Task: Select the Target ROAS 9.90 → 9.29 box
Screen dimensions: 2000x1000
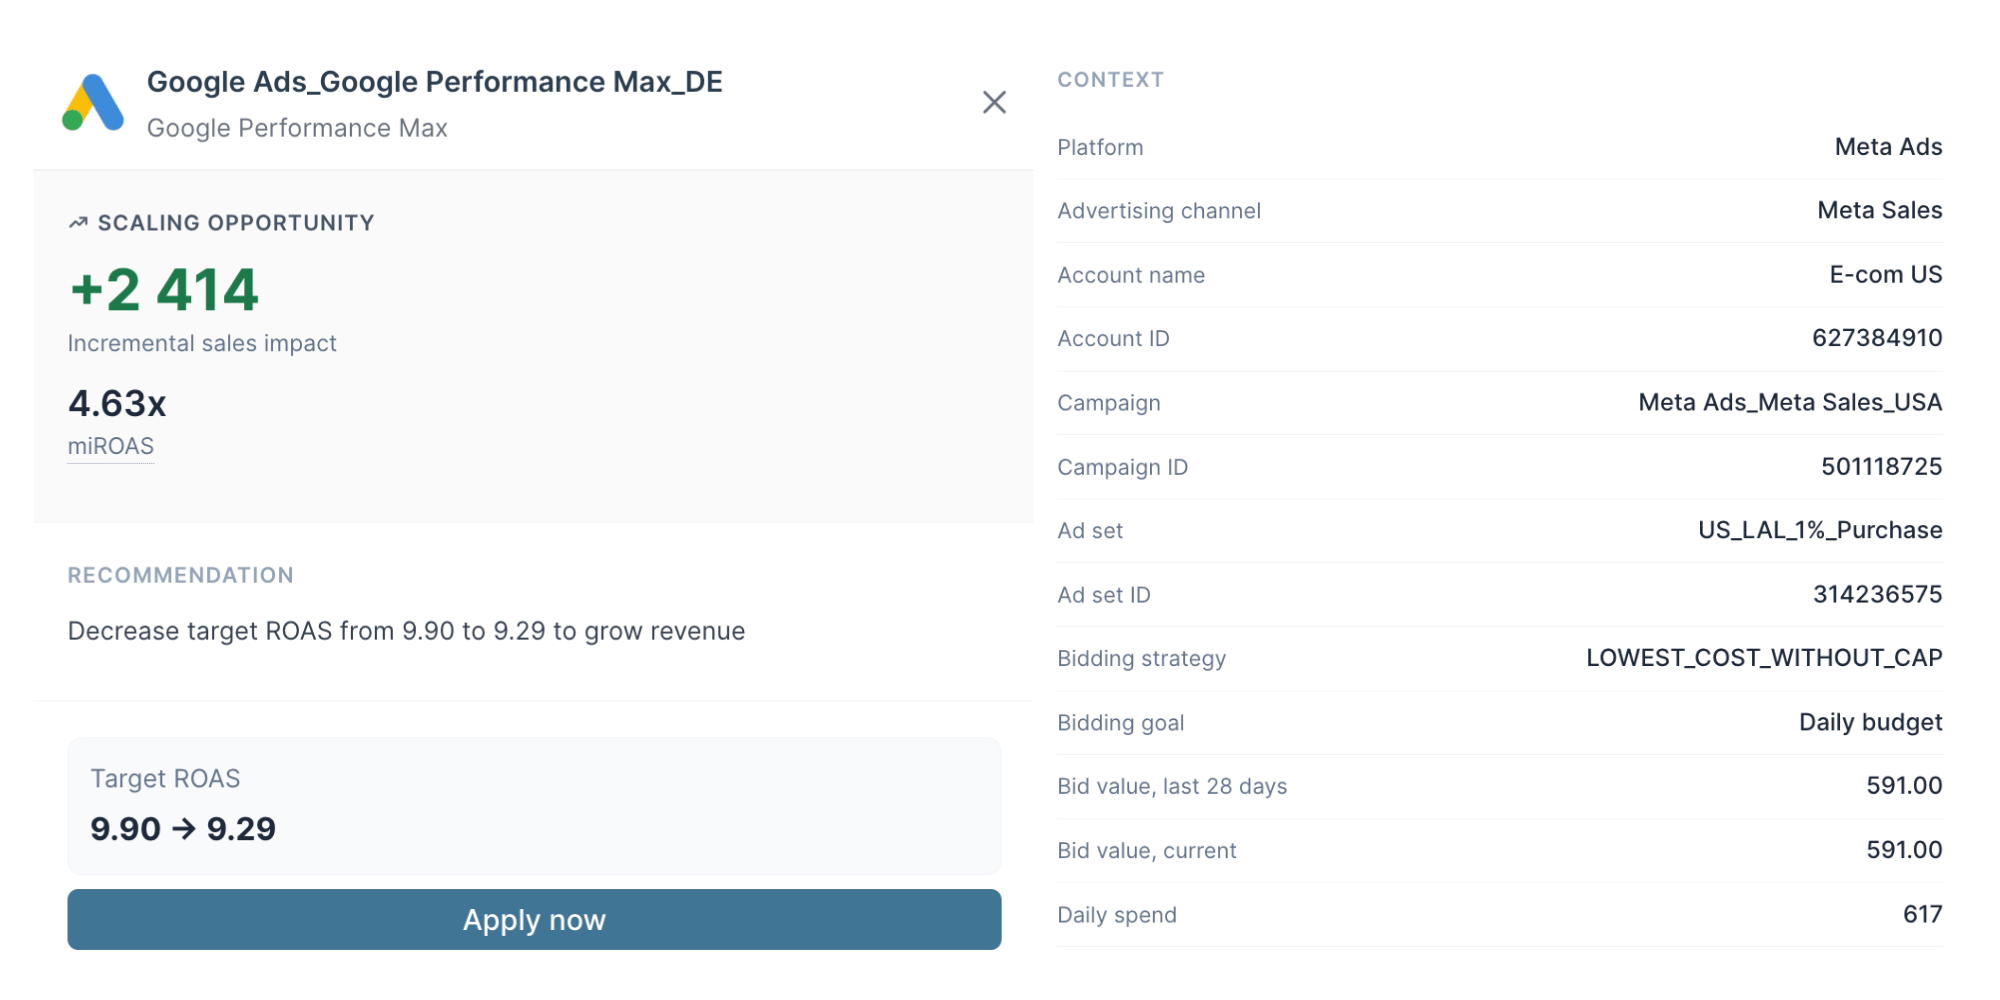Action: click(534, 806)
